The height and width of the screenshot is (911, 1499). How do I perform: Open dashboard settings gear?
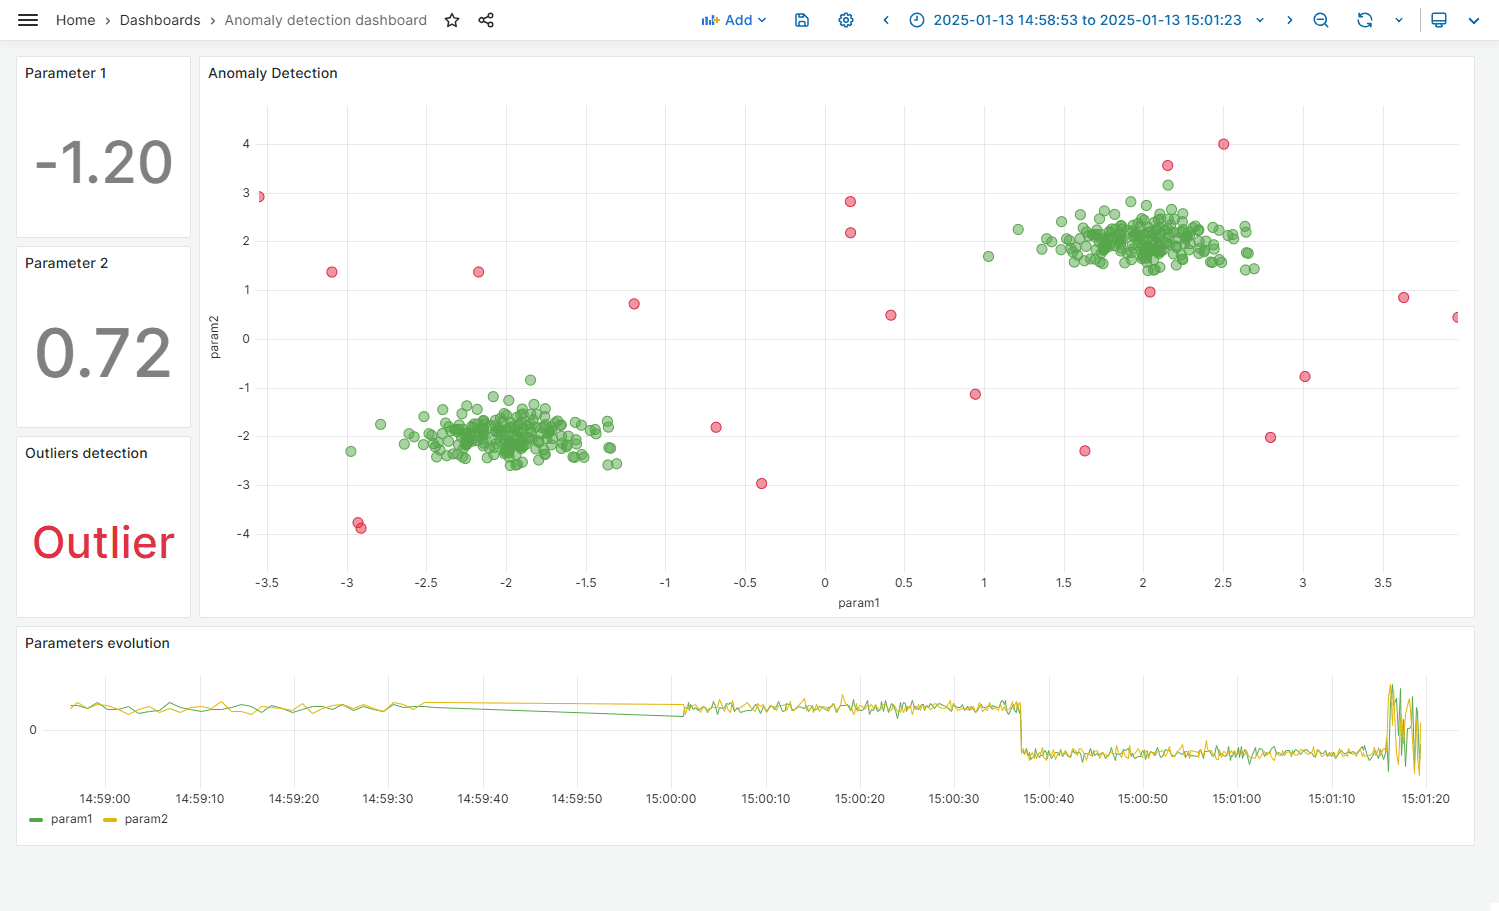pyautogui.click(x=846, y=20)
